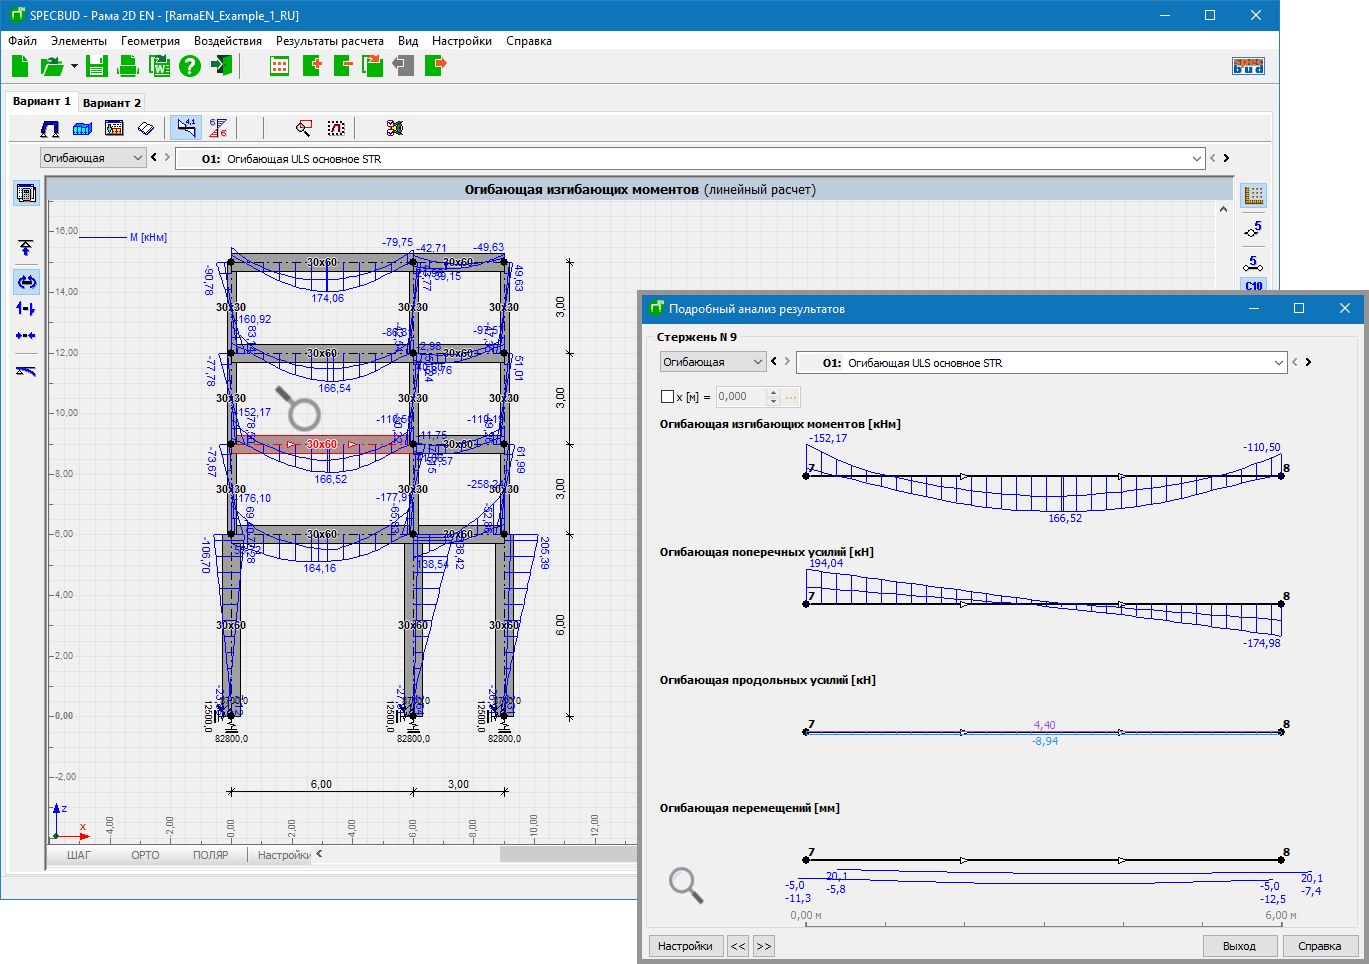Export report using the Word document icon
The width and height of the screenshot is (1369, 964).
point(159,67)
